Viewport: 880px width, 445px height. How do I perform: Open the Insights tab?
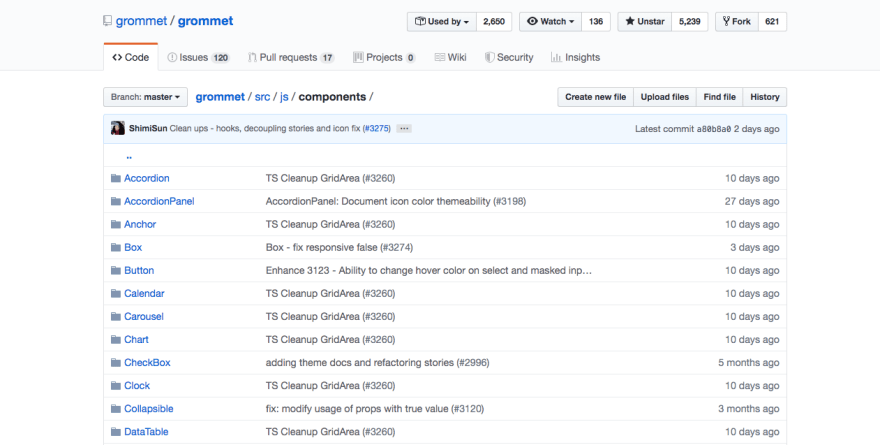(575, 57)
